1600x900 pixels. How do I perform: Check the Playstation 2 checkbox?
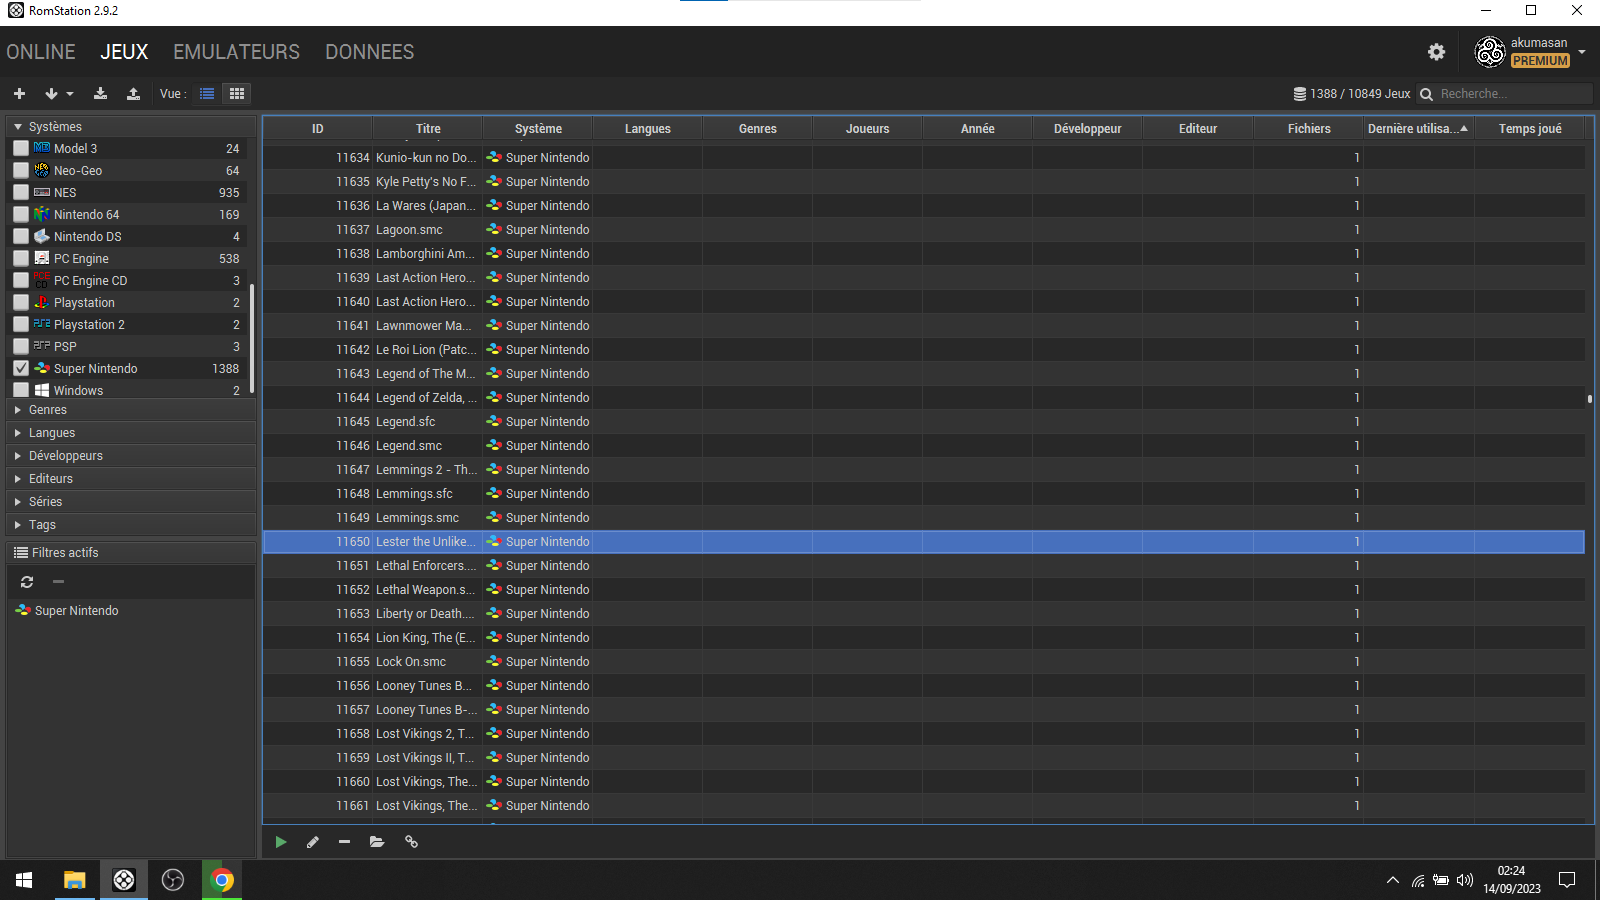click(21, 324)
